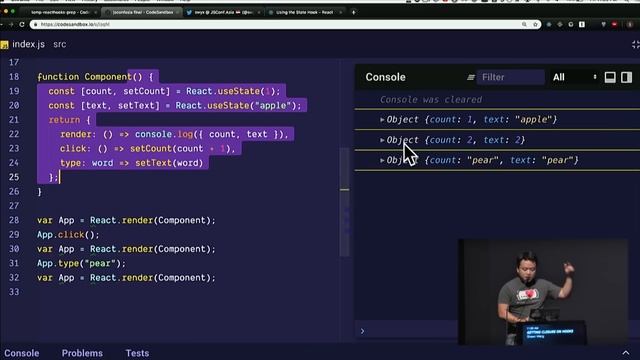Toggle fullscreen editor icon at top right

(x=636, y=45)
